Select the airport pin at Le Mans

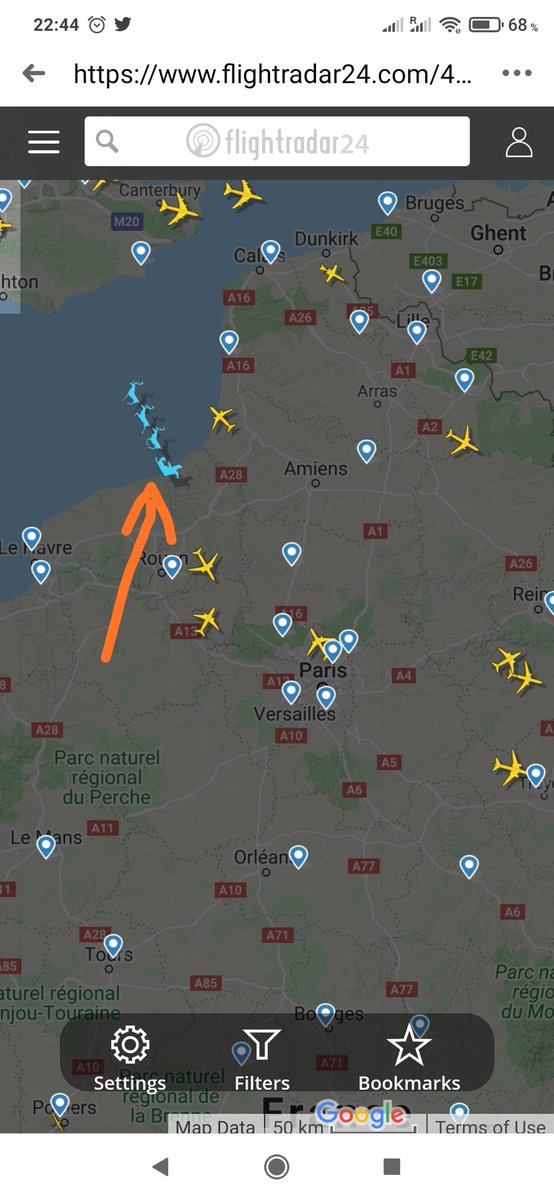point(46,846)
